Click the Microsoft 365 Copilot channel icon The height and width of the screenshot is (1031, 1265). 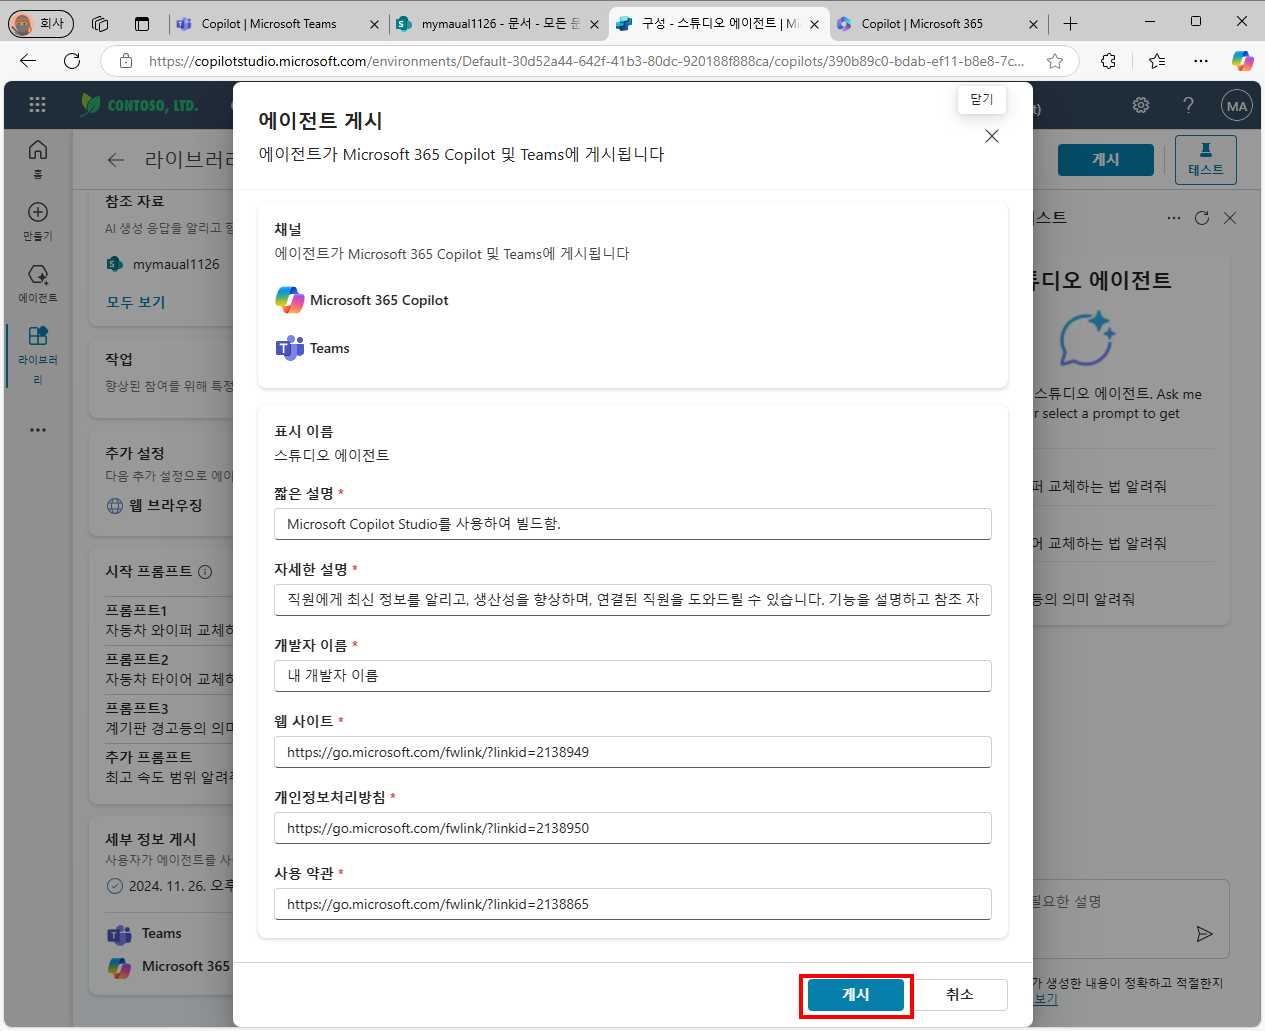[x=289, y=300]
